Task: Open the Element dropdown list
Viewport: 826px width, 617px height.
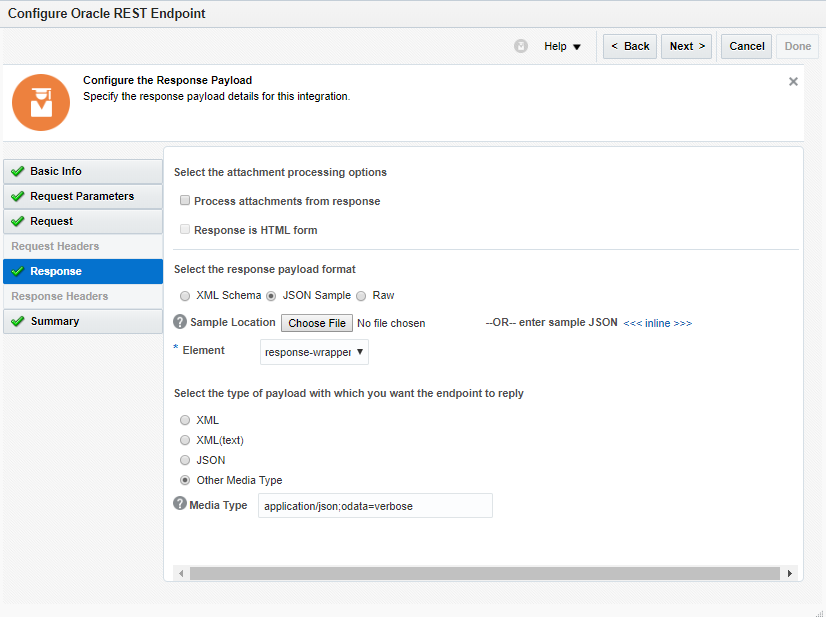Action: point(314,352)
